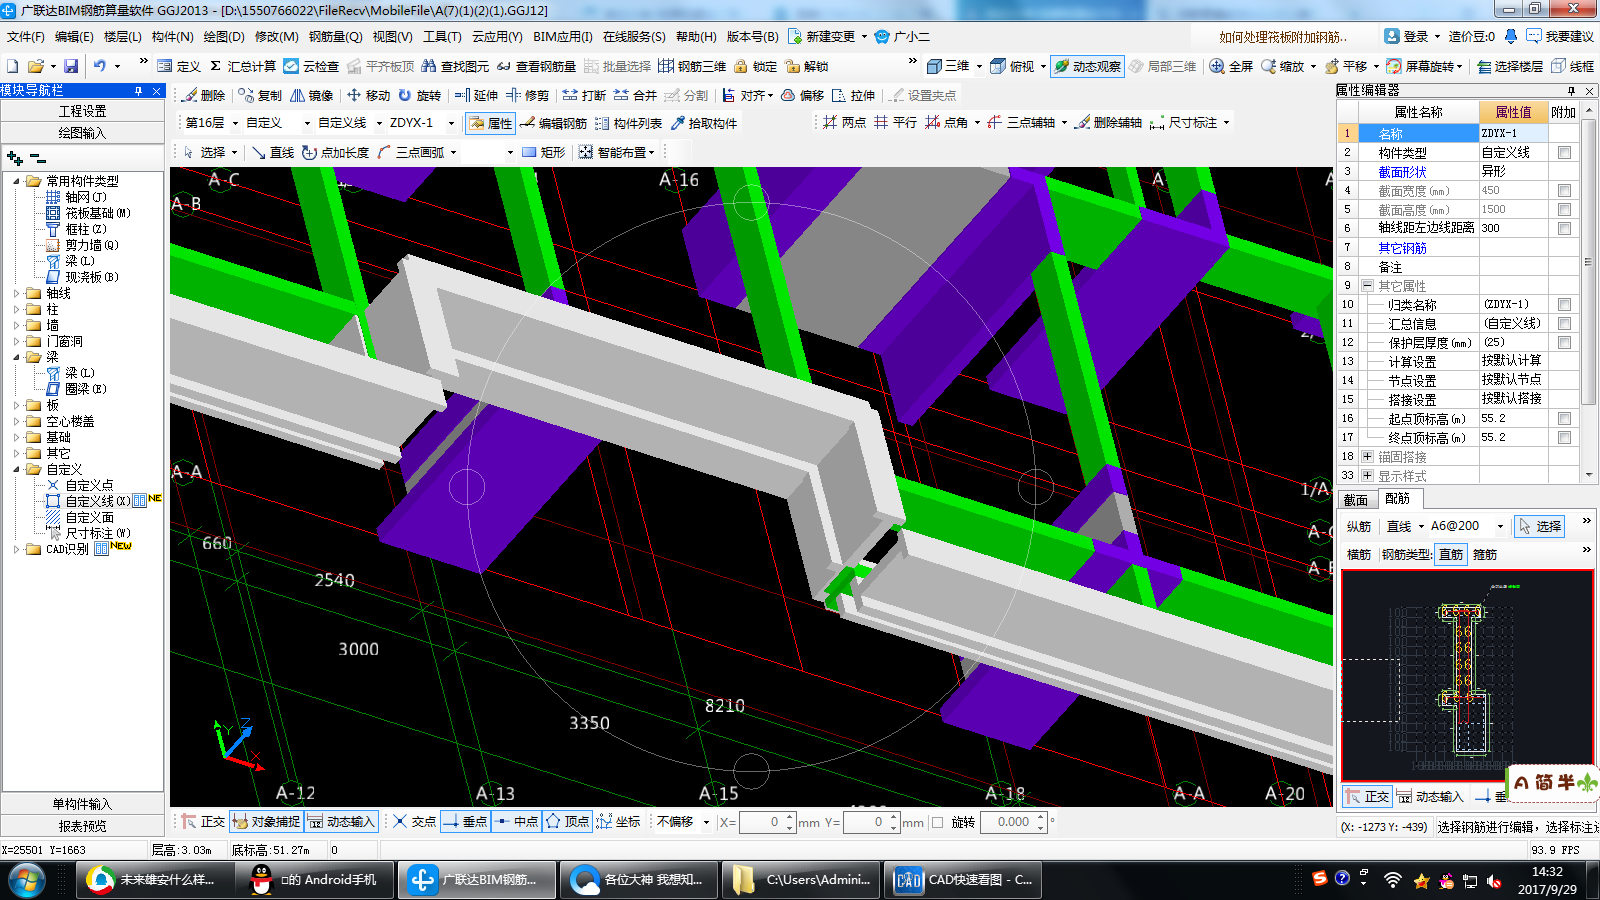Click 查找图元 find element tool
Screen dimensions: 1600x900
pyautogui.click(x=455, y=66)
